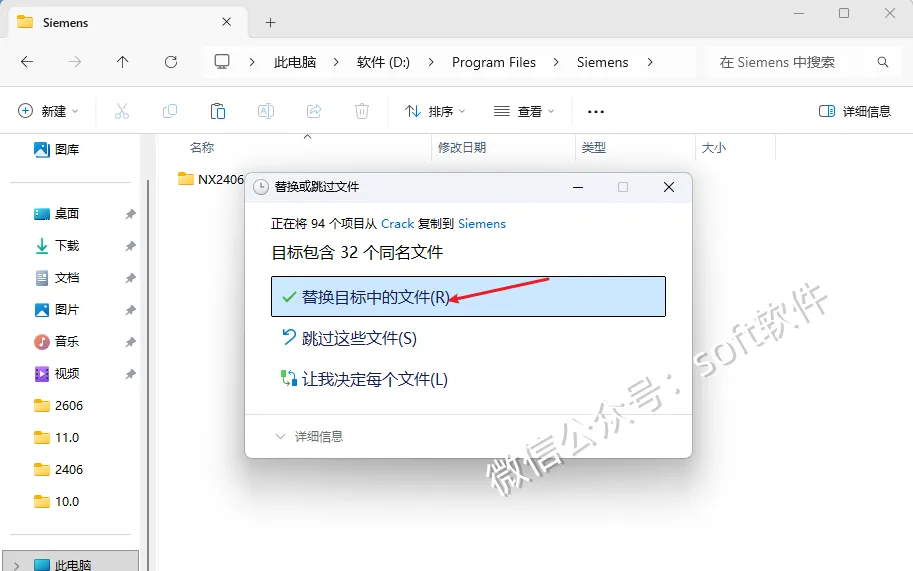Expand the 此电脑 tree node arrow
Screen dimensions: 913x571
[16, 565]
